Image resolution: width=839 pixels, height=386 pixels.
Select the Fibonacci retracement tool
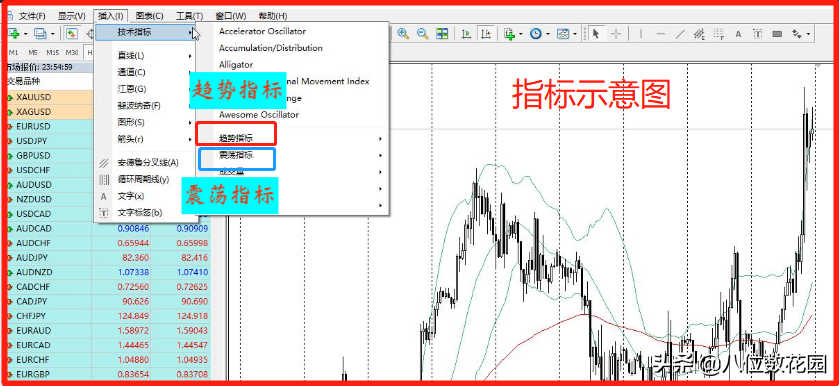(x=719, y=34)
